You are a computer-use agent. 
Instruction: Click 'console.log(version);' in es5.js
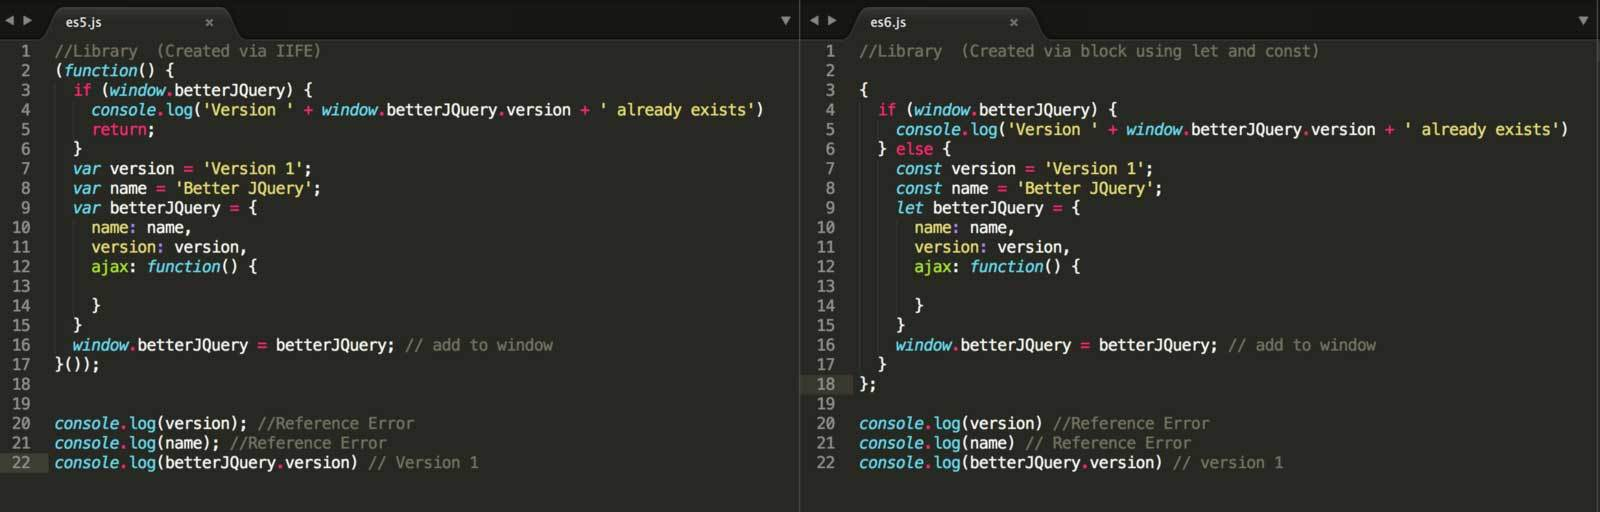[x=150, y=424]
